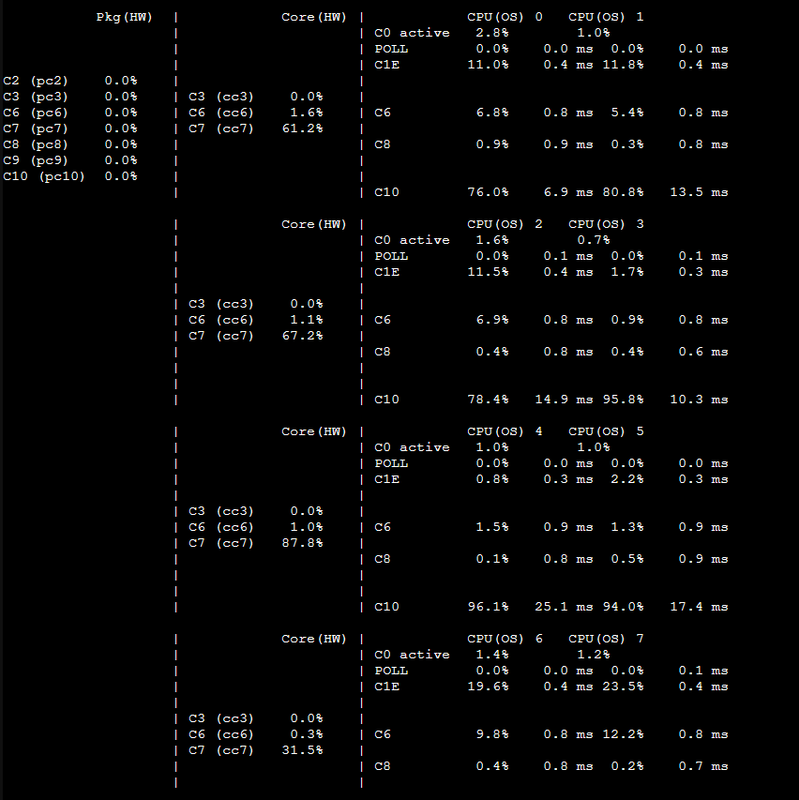
Task: Click the C6 (pc6) package row label
Action: pyautogui.click(x=35, y=113)
